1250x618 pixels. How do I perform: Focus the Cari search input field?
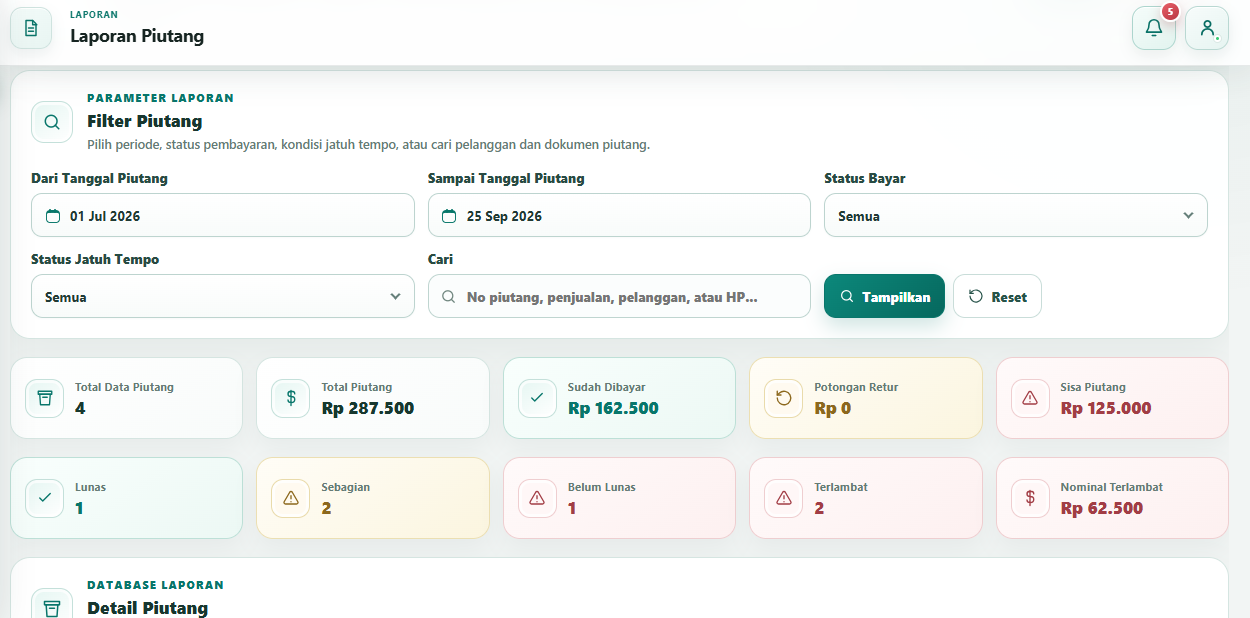tap(619, 296)
